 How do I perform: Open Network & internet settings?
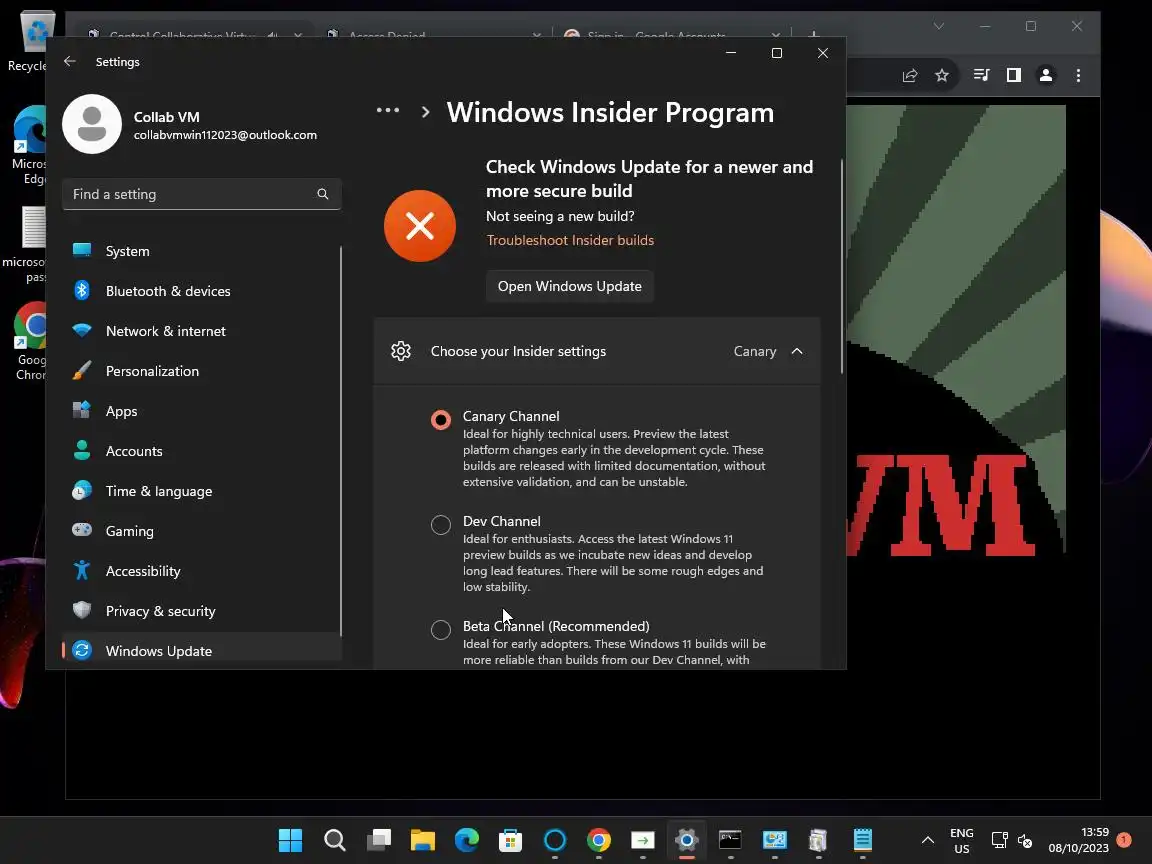coord(201,331)
